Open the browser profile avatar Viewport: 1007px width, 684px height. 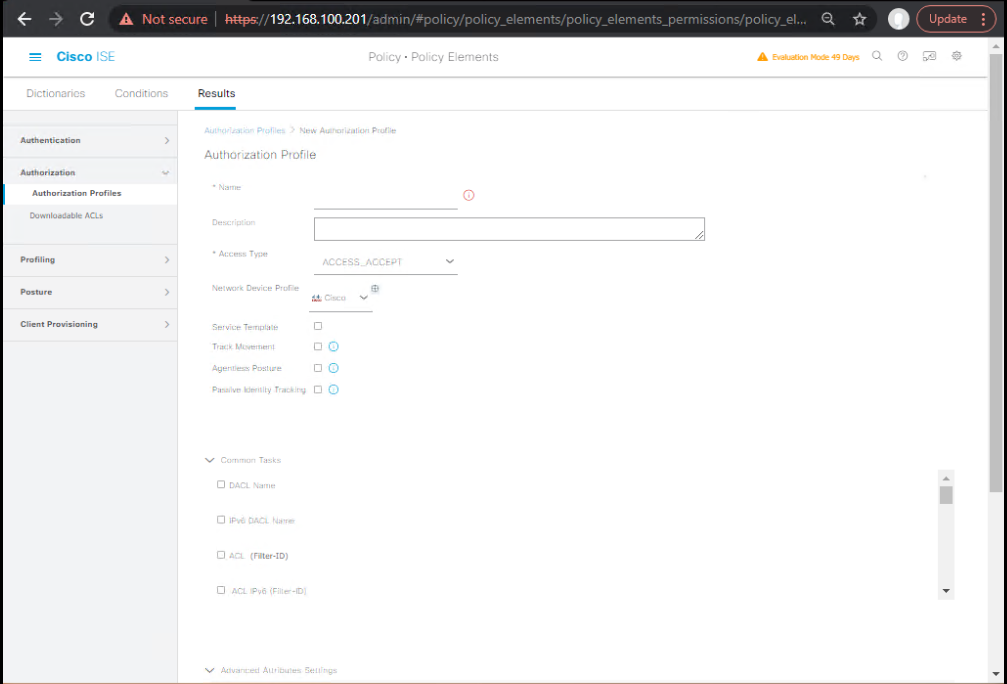898,19
